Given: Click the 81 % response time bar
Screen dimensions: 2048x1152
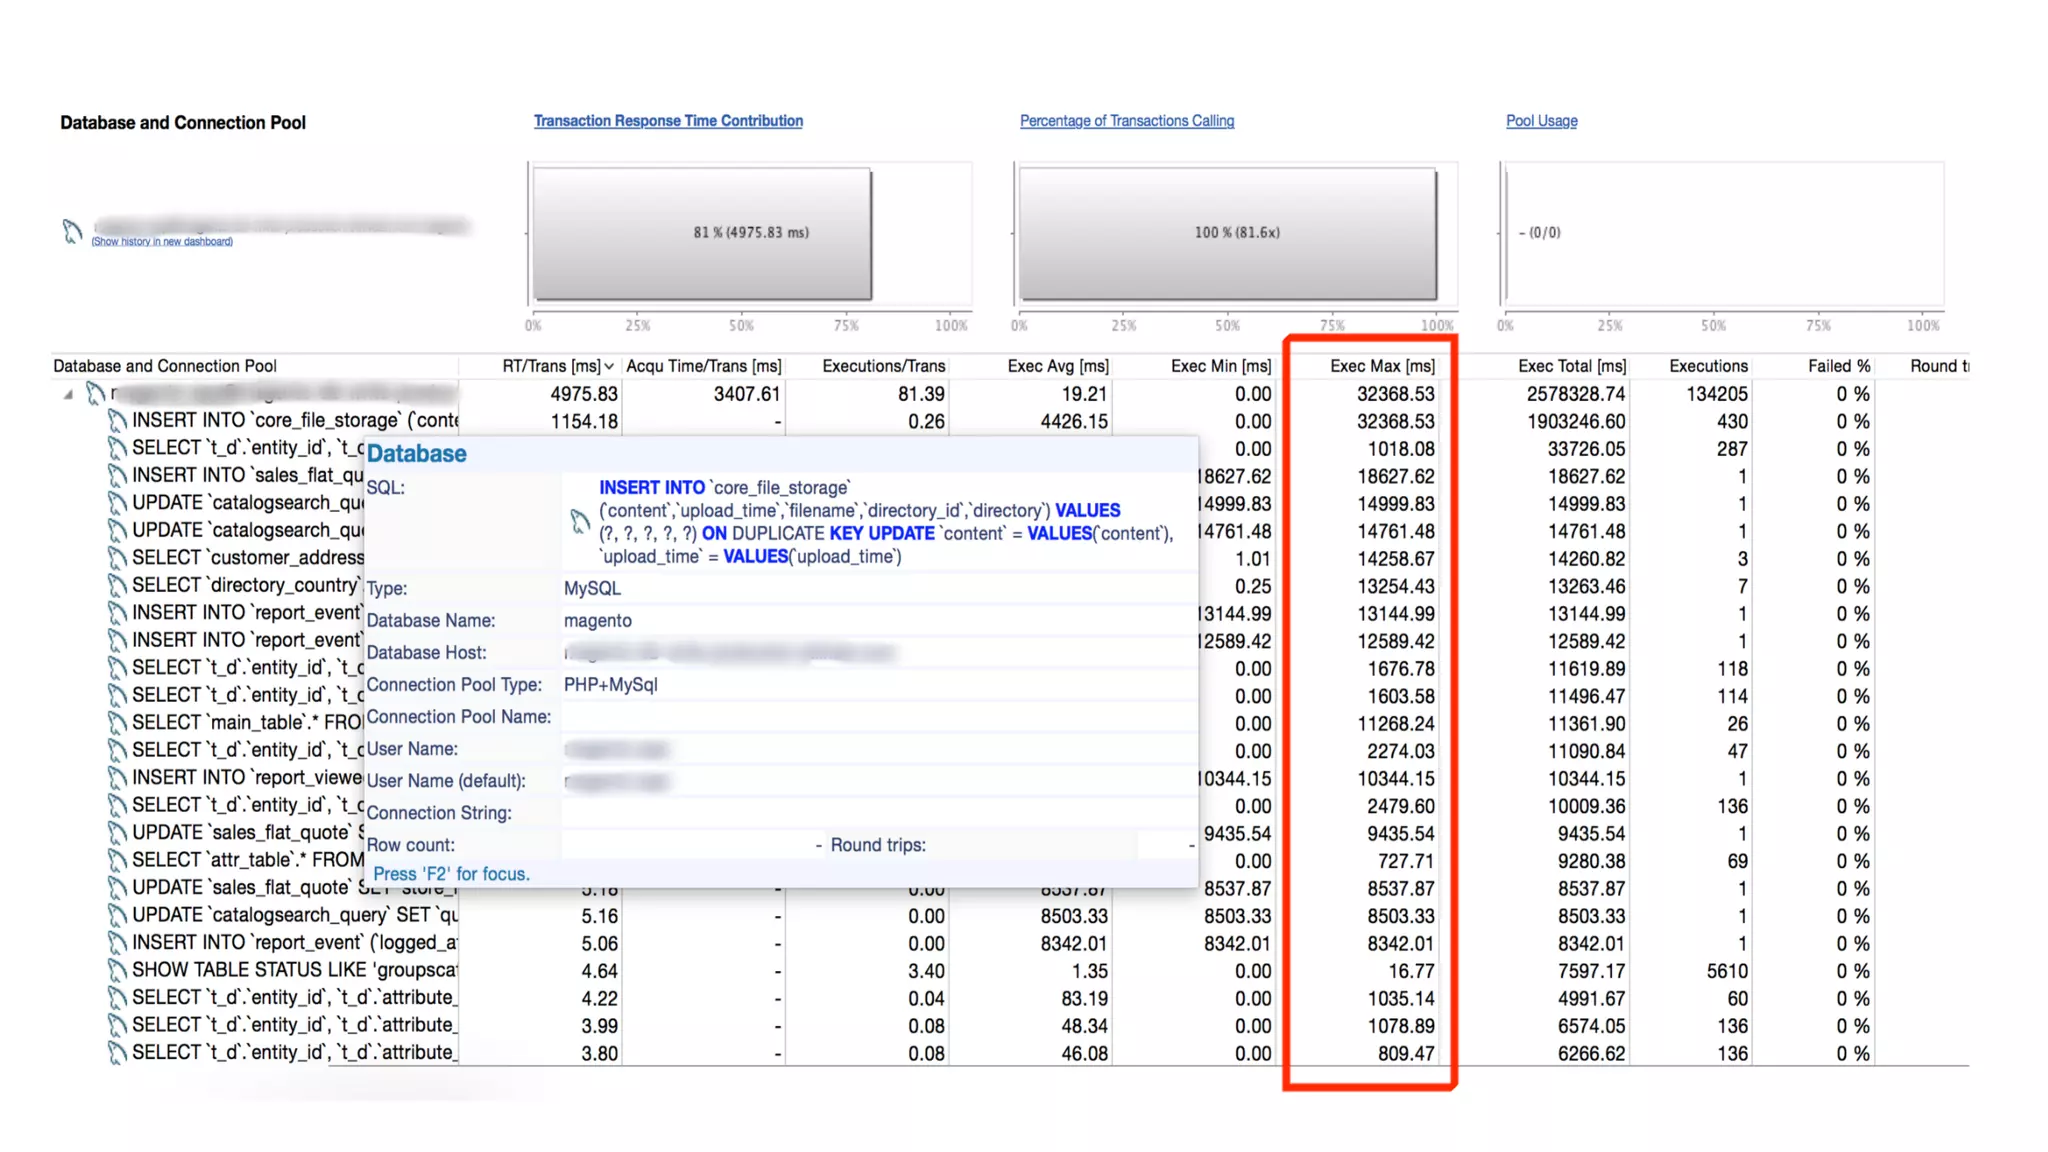Looking at the screenshot, I should pos(702,233).
